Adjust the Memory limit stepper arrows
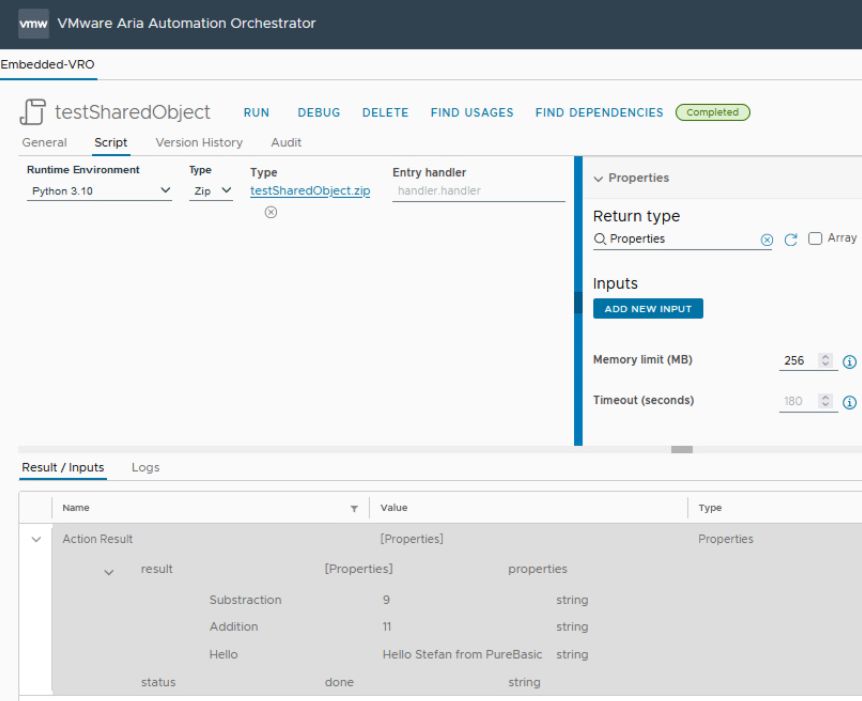Image resolution: width=862 pixels, height=701 pixels. (x=825, y=360)
